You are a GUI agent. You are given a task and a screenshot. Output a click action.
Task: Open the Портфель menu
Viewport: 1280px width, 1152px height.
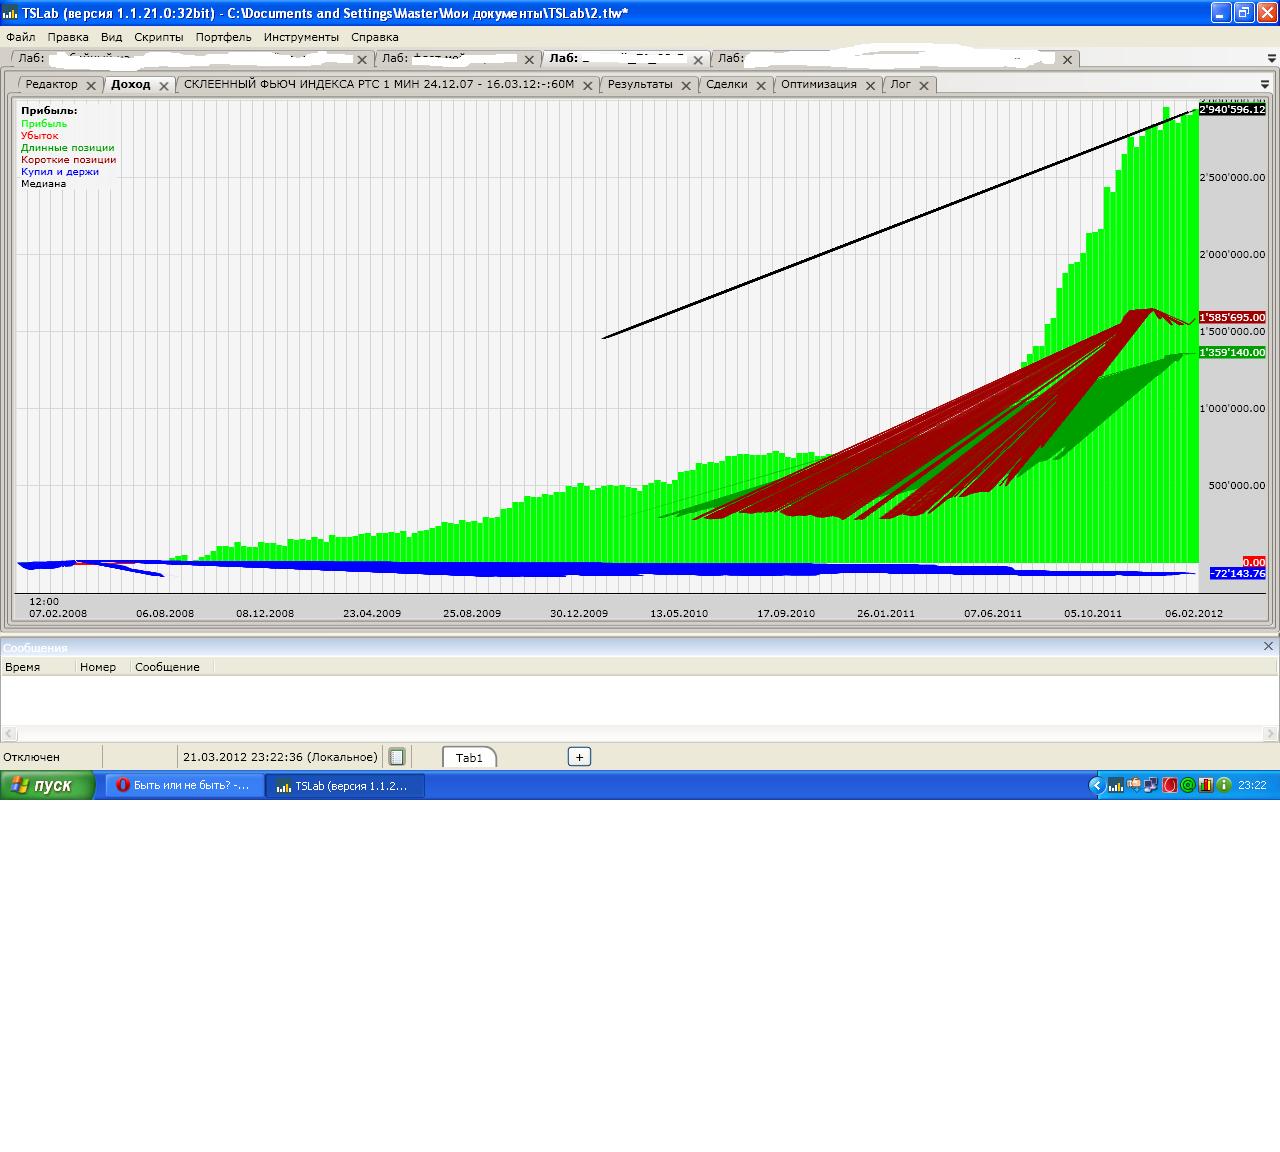tap(224, 37)
